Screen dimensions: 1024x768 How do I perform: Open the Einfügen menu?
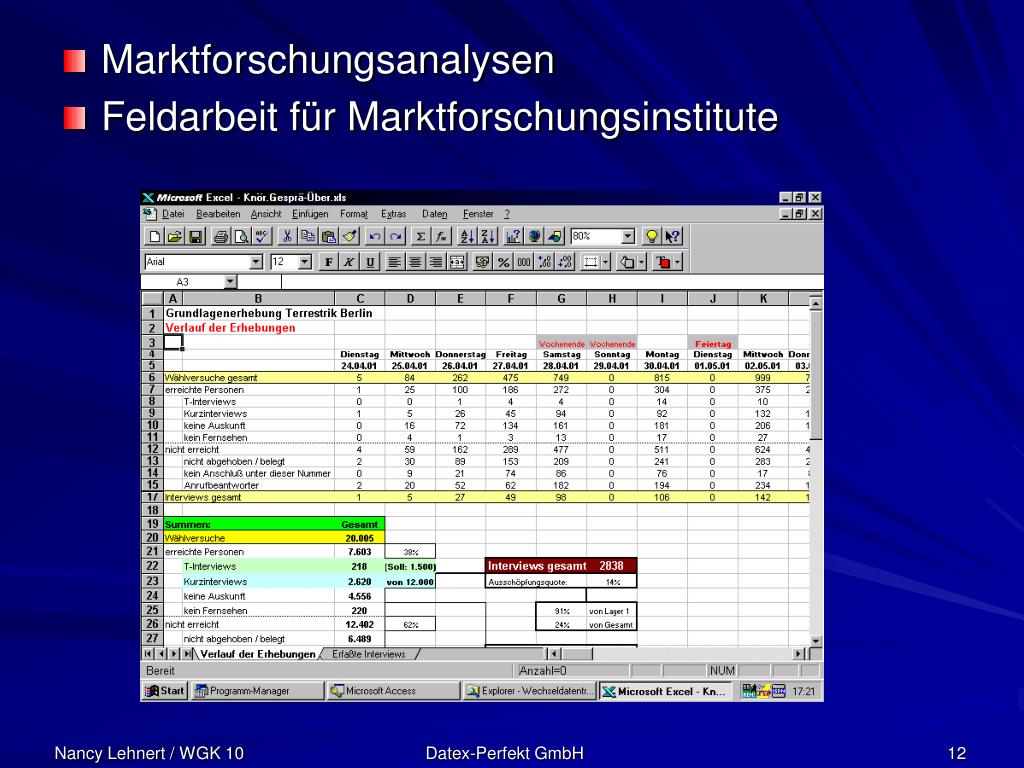click(310, 214)
